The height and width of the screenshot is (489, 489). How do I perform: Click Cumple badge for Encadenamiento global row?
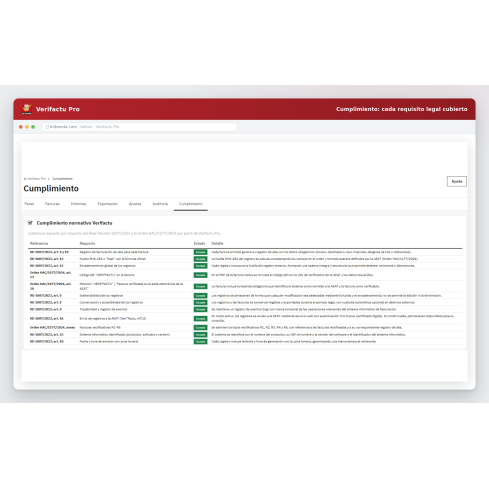[200, 266]
